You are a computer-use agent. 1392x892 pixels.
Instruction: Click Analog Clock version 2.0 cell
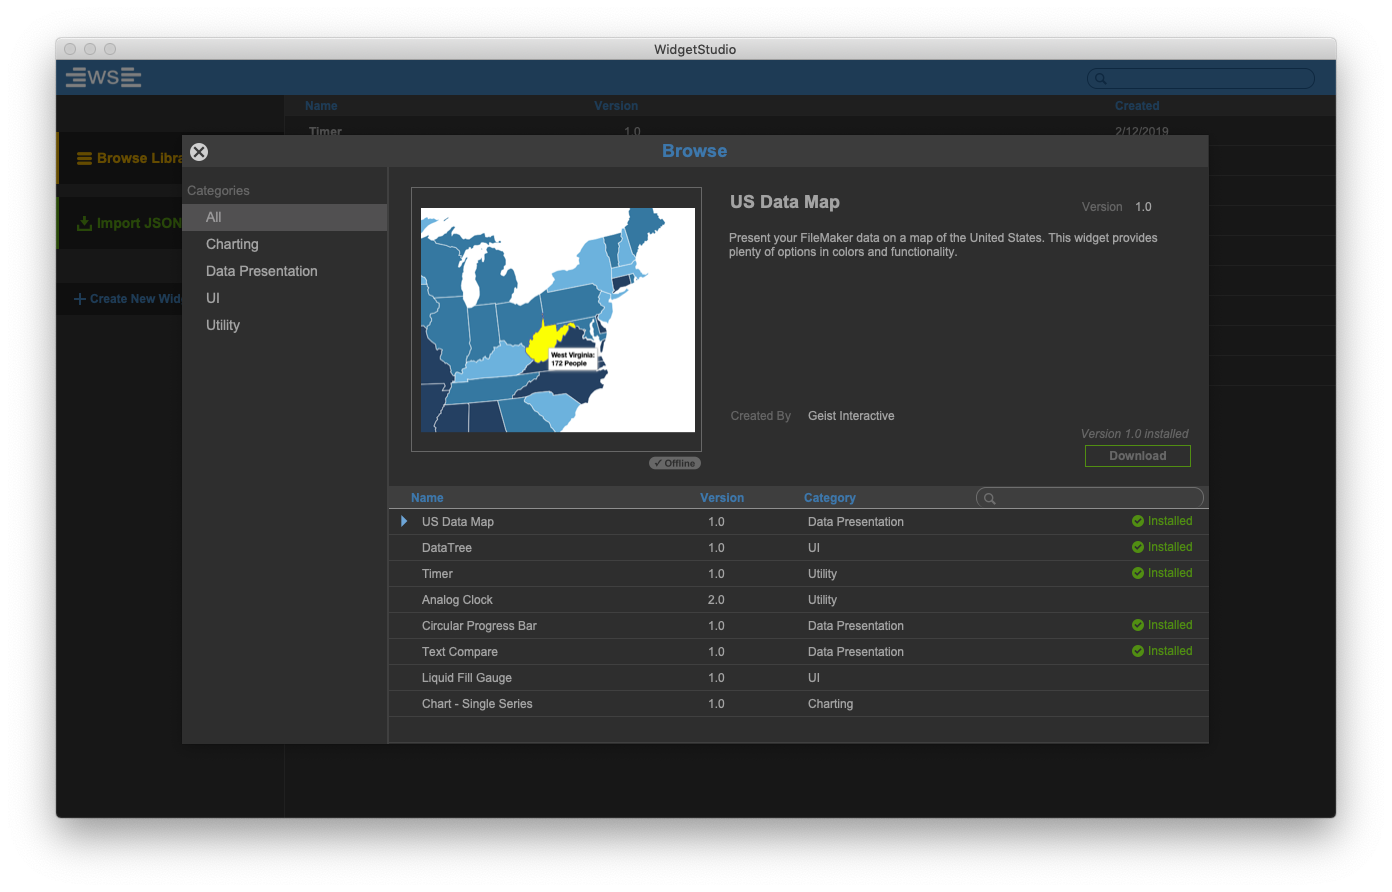coord(716,600)
